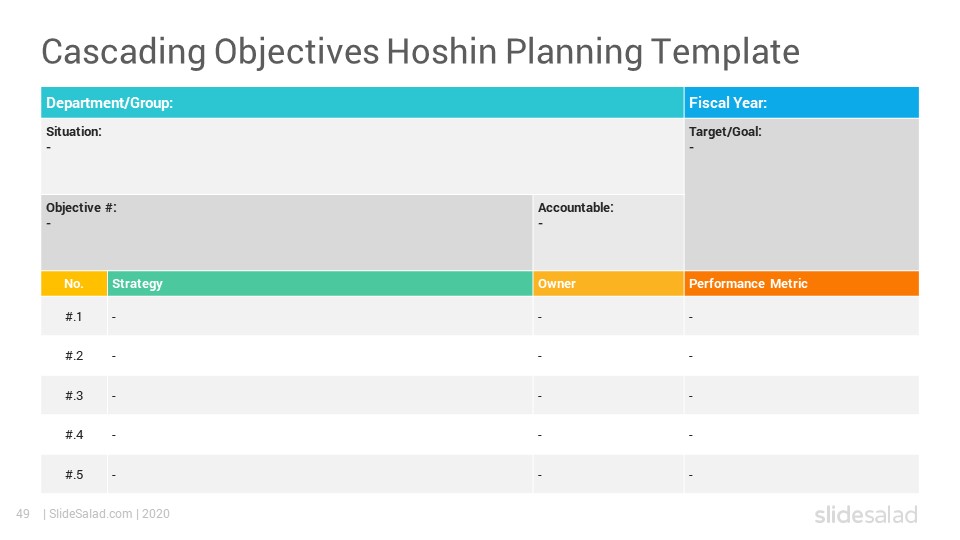The image size is (960, 540).
Task: Click the Target/Goal text cell
Action: [801, 194]
